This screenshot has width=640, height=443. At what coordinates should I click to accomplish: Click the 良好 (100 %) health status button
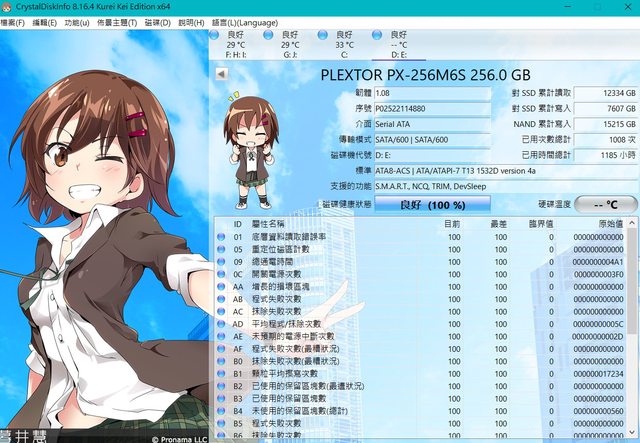click(x=433, y=205)
